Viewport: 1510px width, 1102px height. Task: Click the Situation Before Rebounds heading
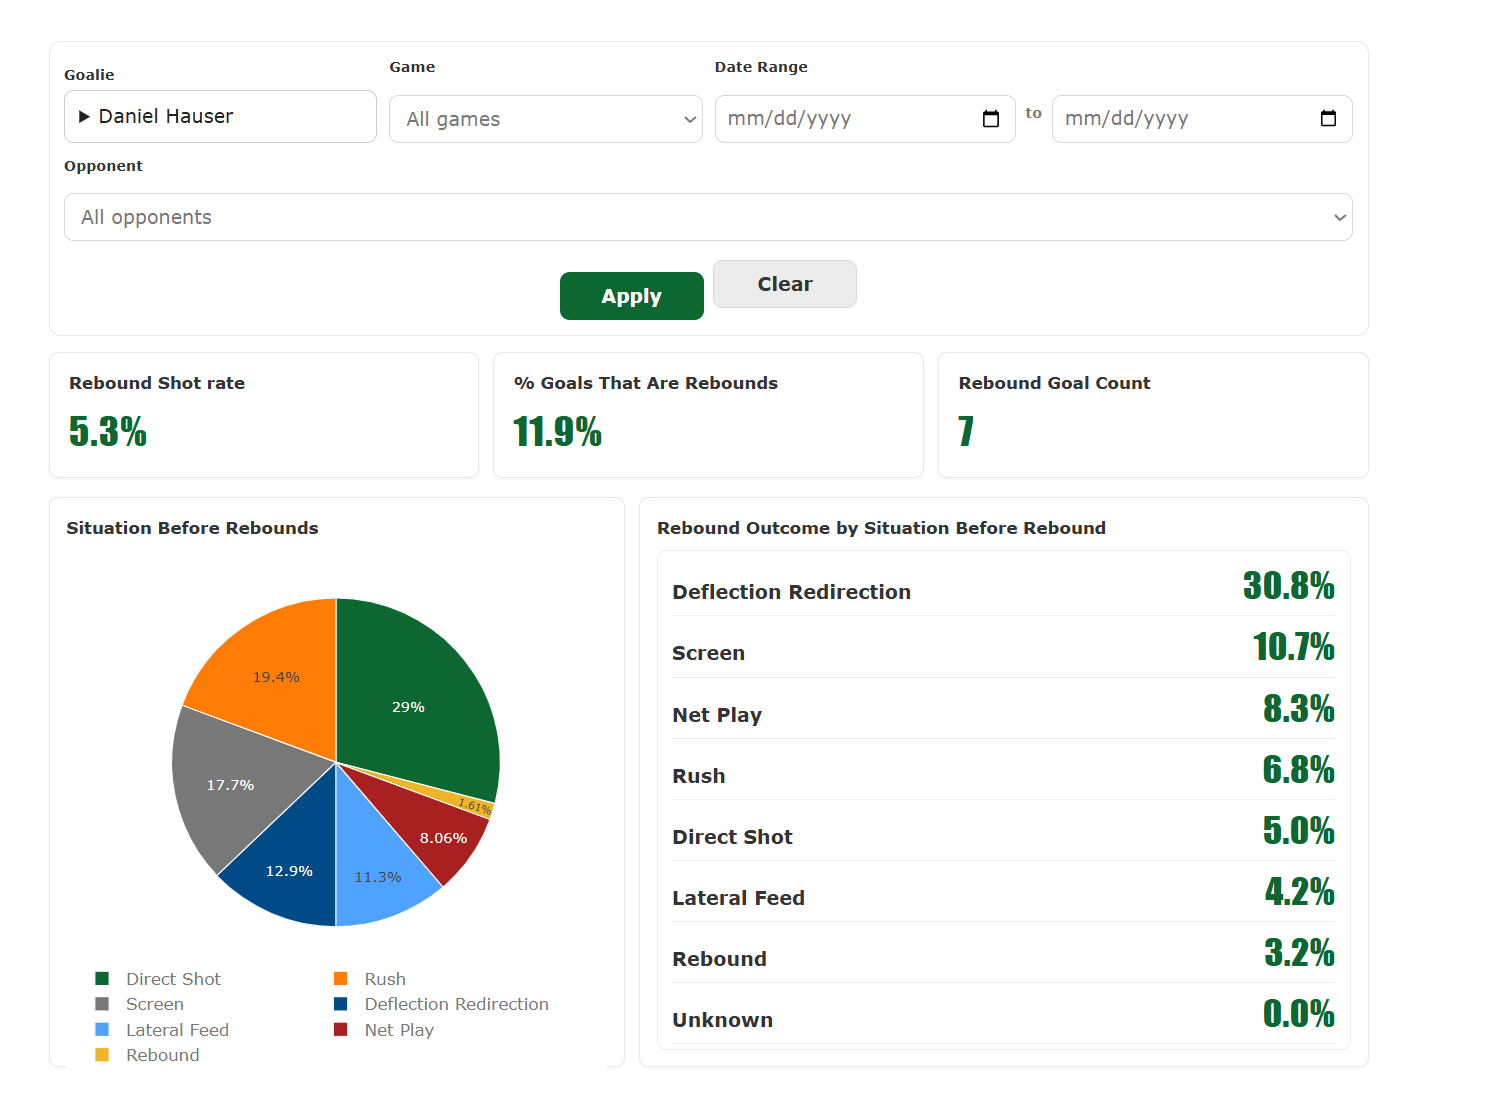click(x=192, y=528)
